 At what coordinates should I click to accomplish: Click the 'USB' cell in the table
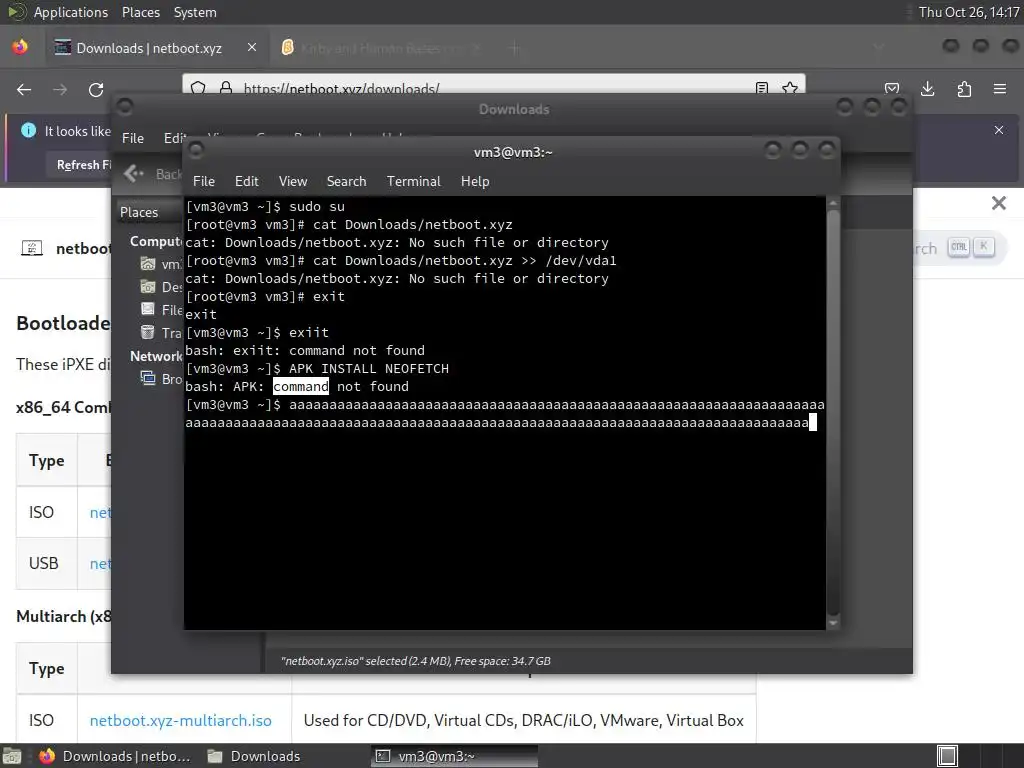pos(44,563)
